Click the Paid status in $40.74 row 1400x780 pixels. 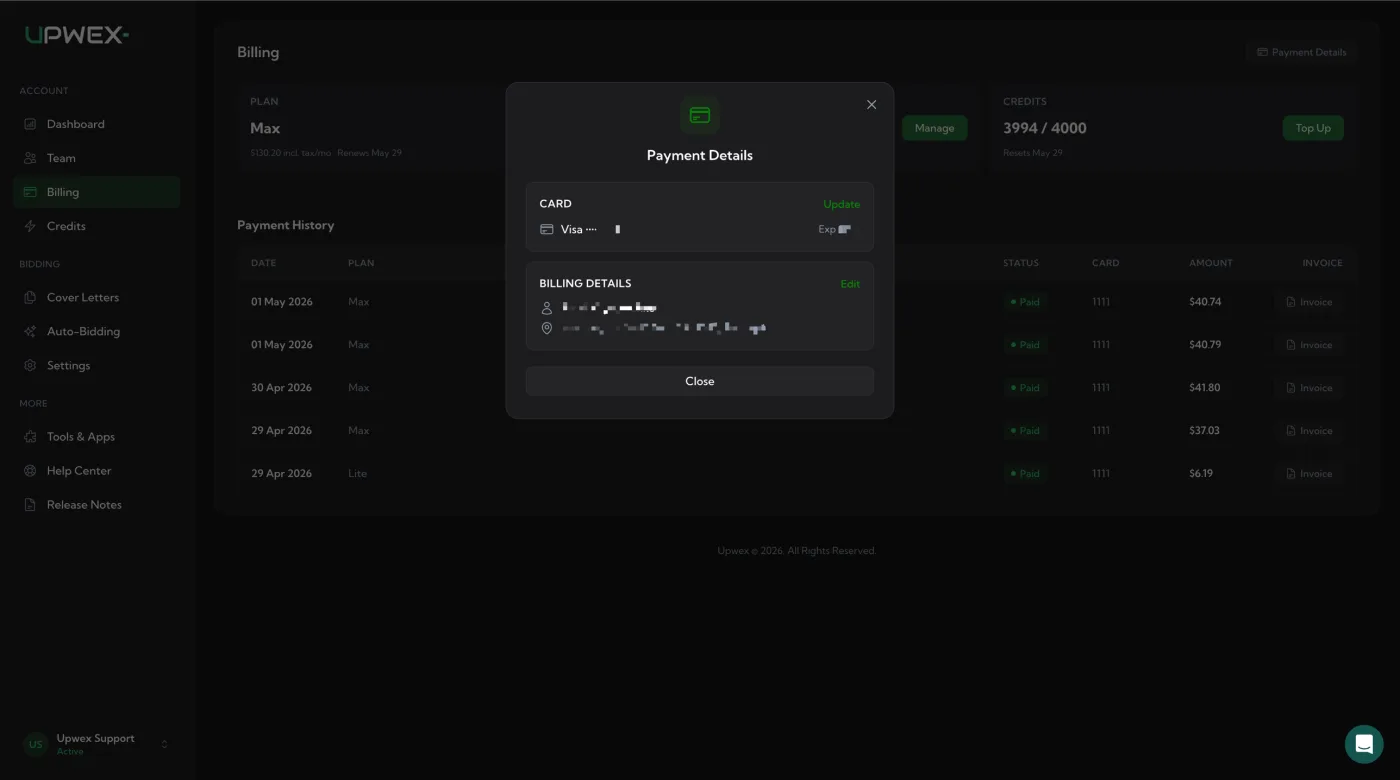(x=1025, y=302)
